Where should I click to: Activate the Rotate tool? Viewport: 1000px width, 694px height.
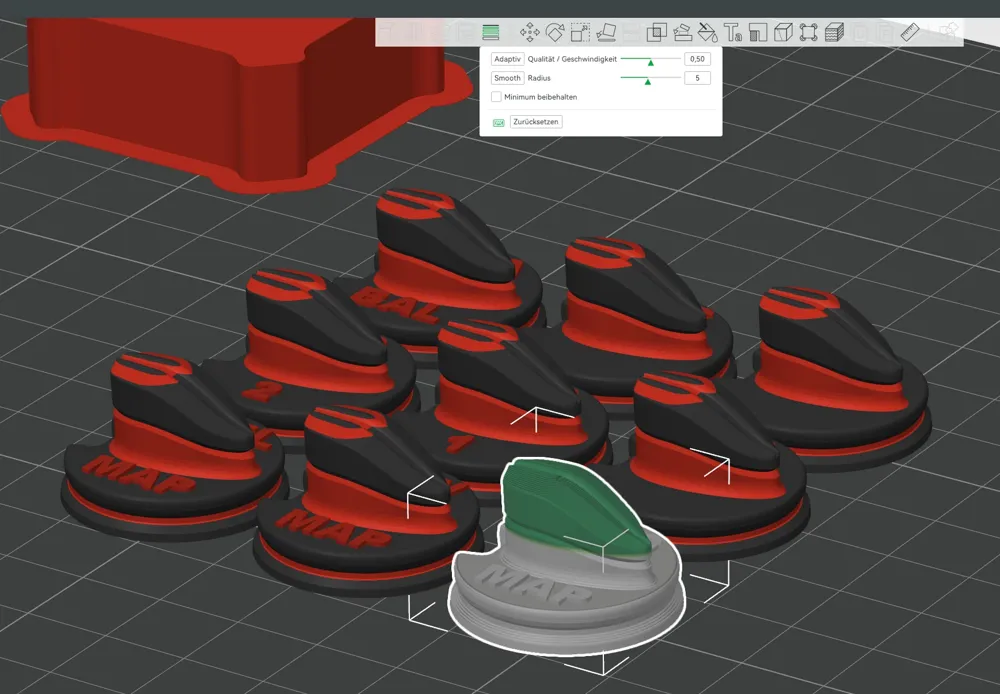pos(555,32)
